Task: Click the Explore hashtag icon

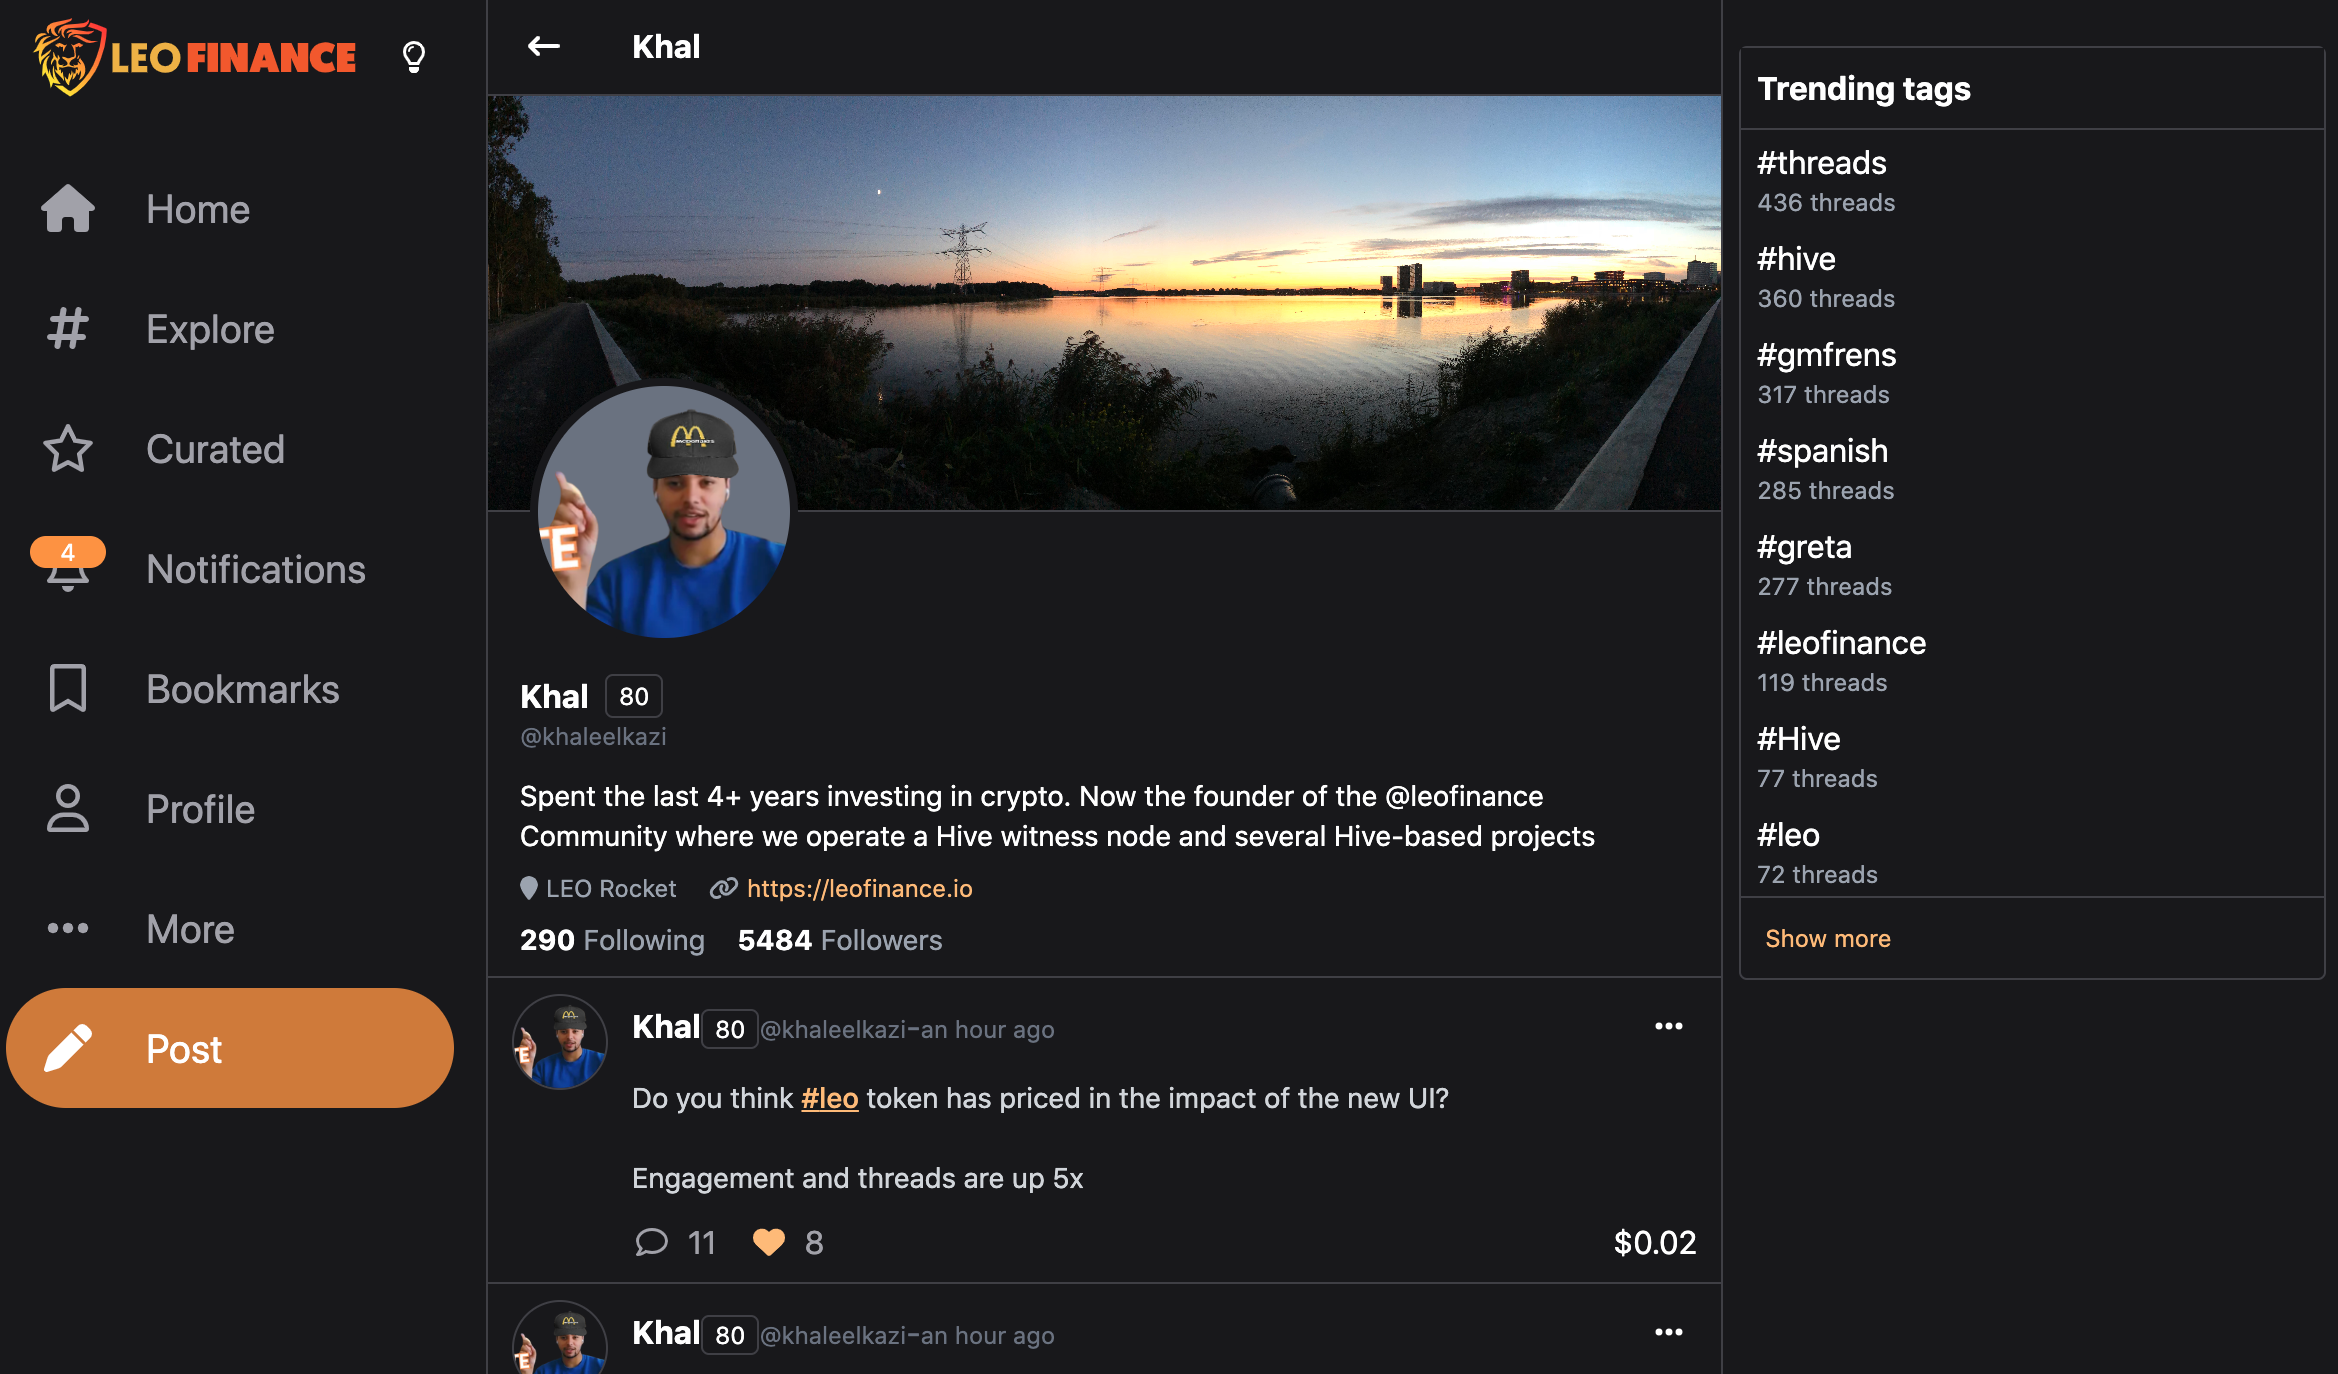Action: (68, 329)
